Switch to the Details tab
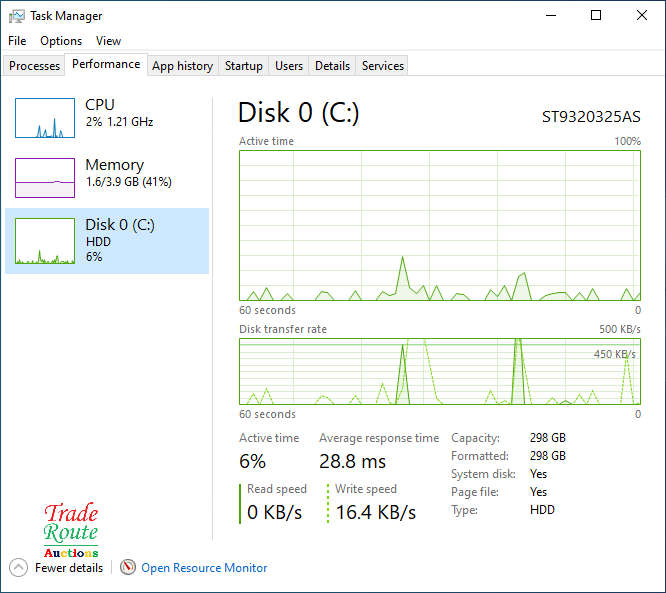The image size is (666, 593). 332,66
